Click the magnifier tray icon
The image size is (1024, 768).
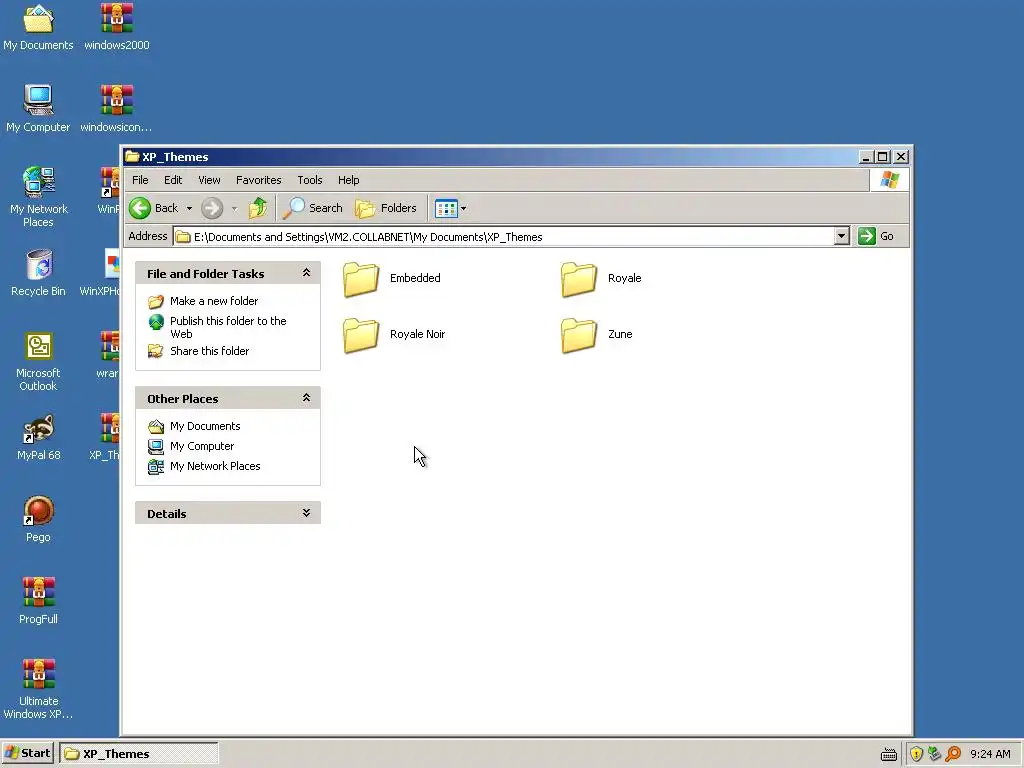coord(953,754)
